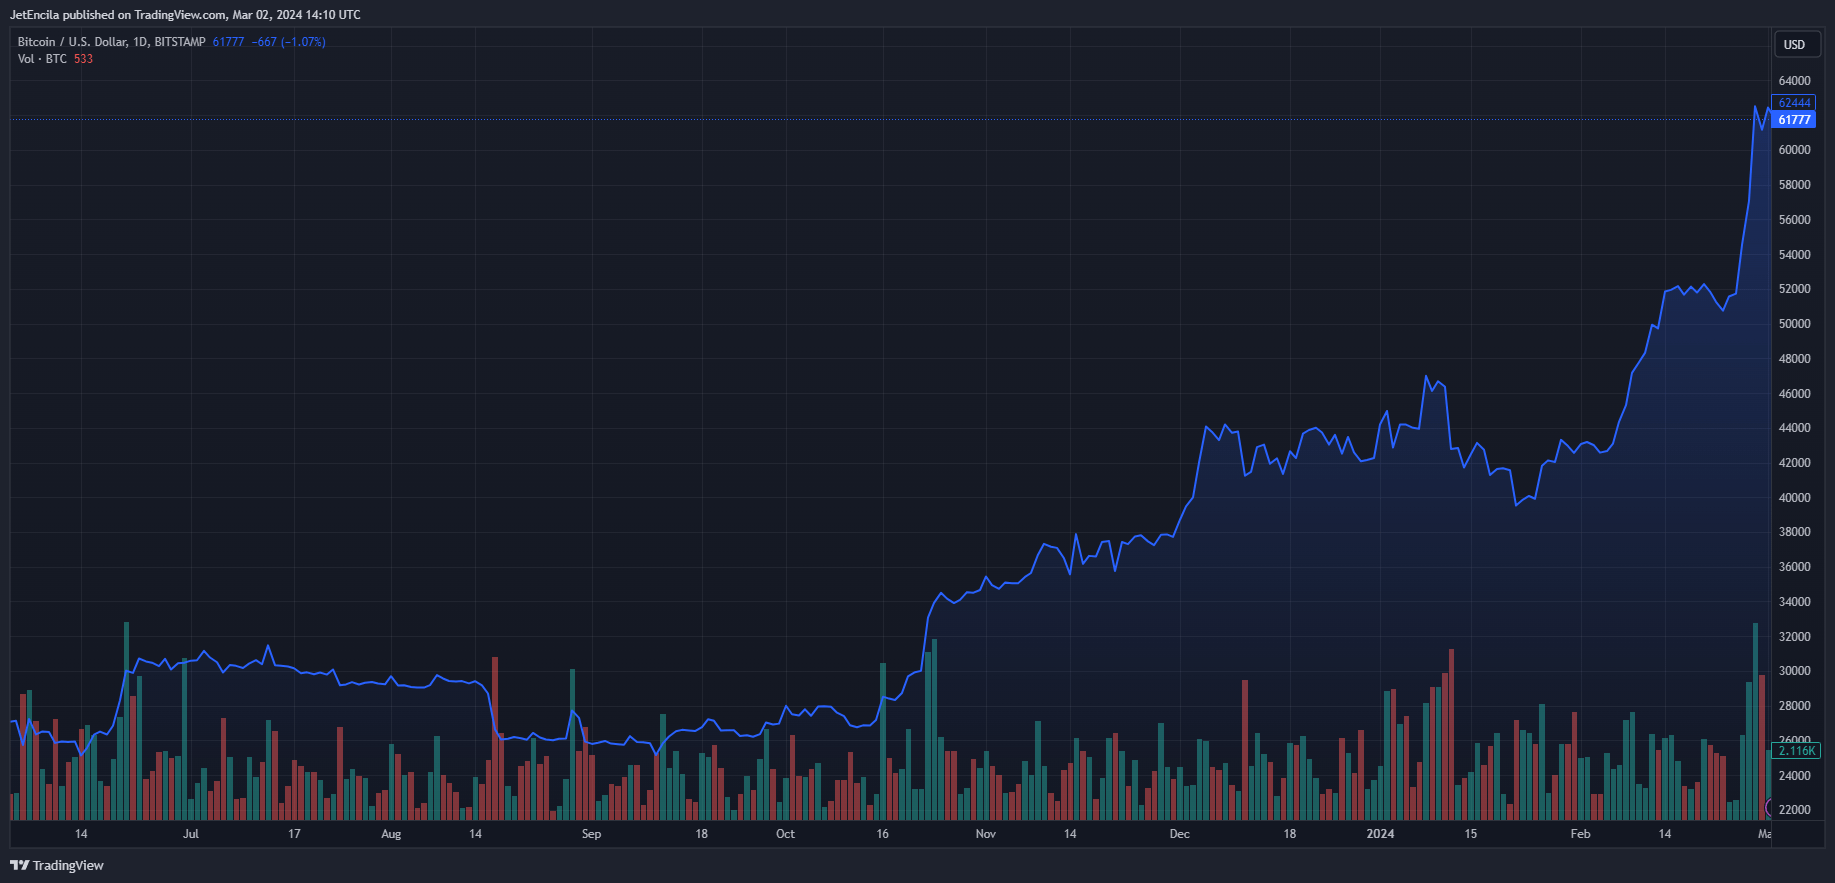Click the -667 (-1.07%) price change text
This screenshot has height=883, width=1835.
click(x=288, y=42)
